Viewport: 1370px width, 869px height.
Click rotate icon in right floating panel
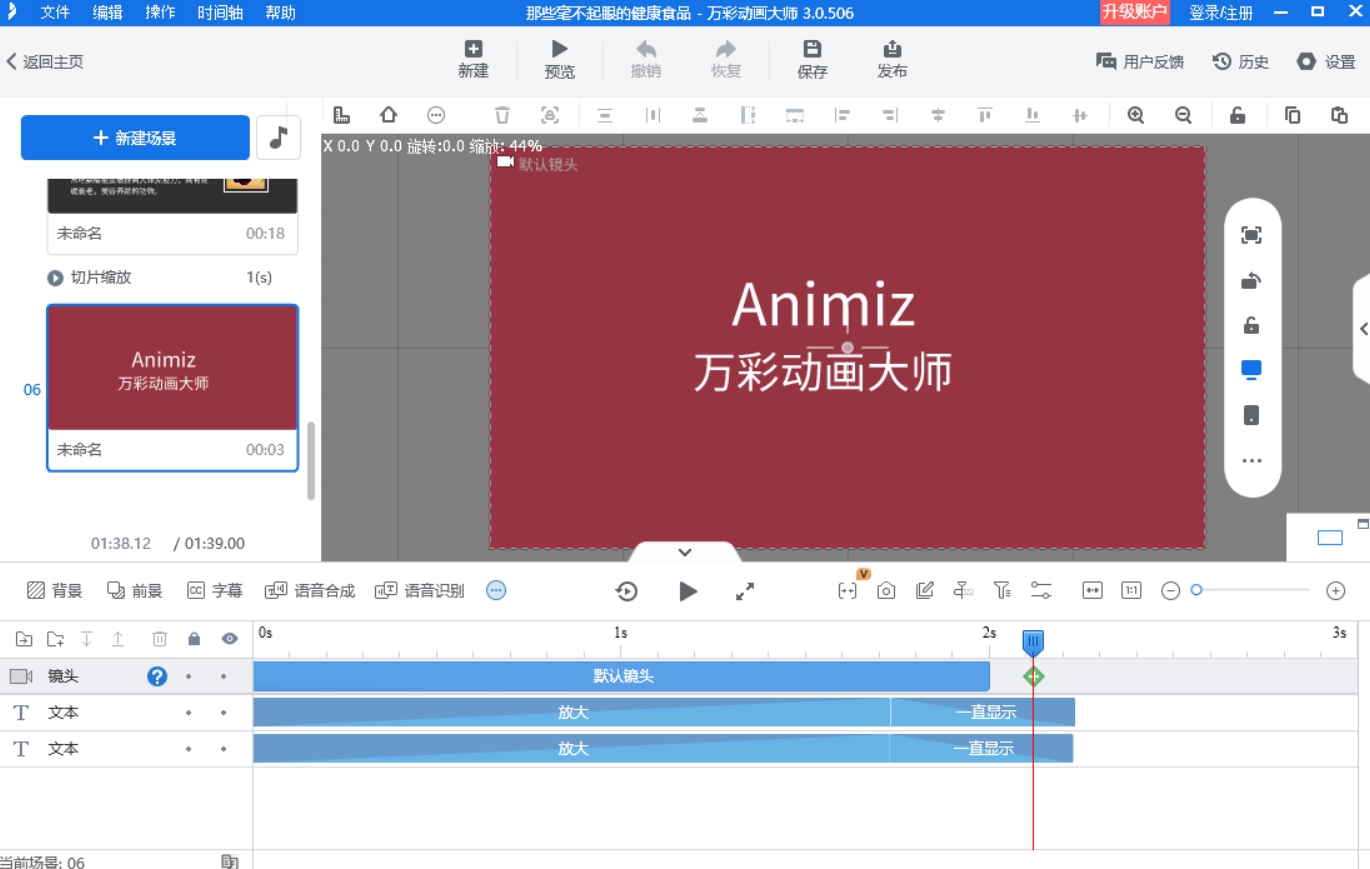[1251, 281]
